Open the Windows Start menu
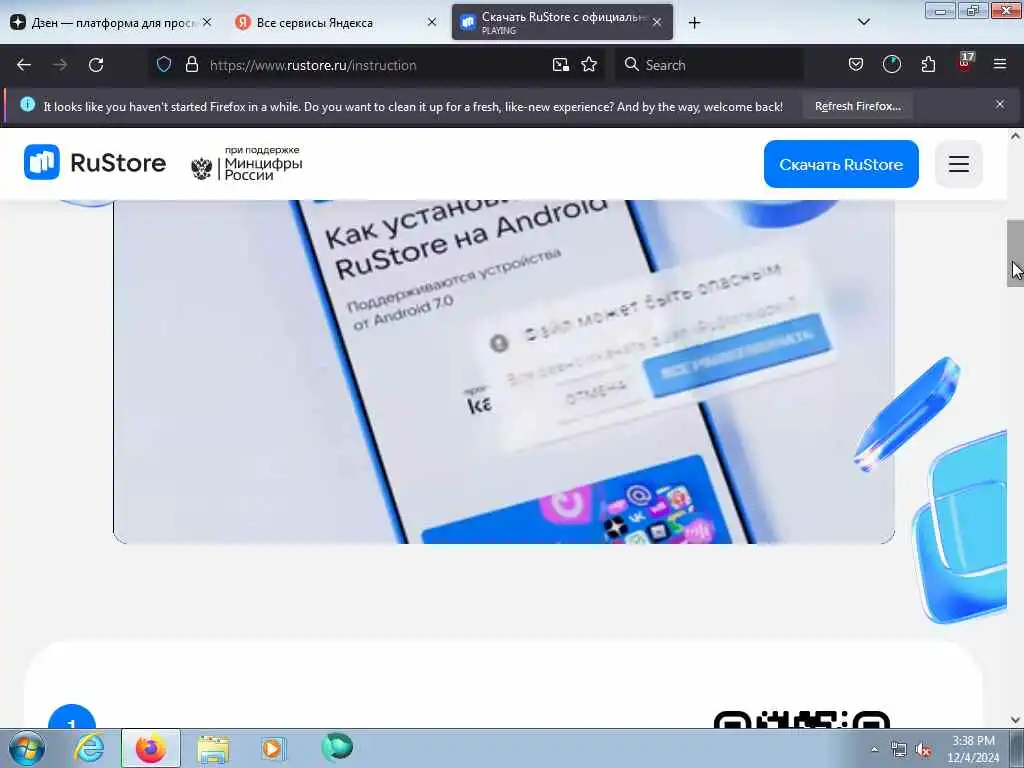This screenshot has width=1024, height=768. (26, 748)
